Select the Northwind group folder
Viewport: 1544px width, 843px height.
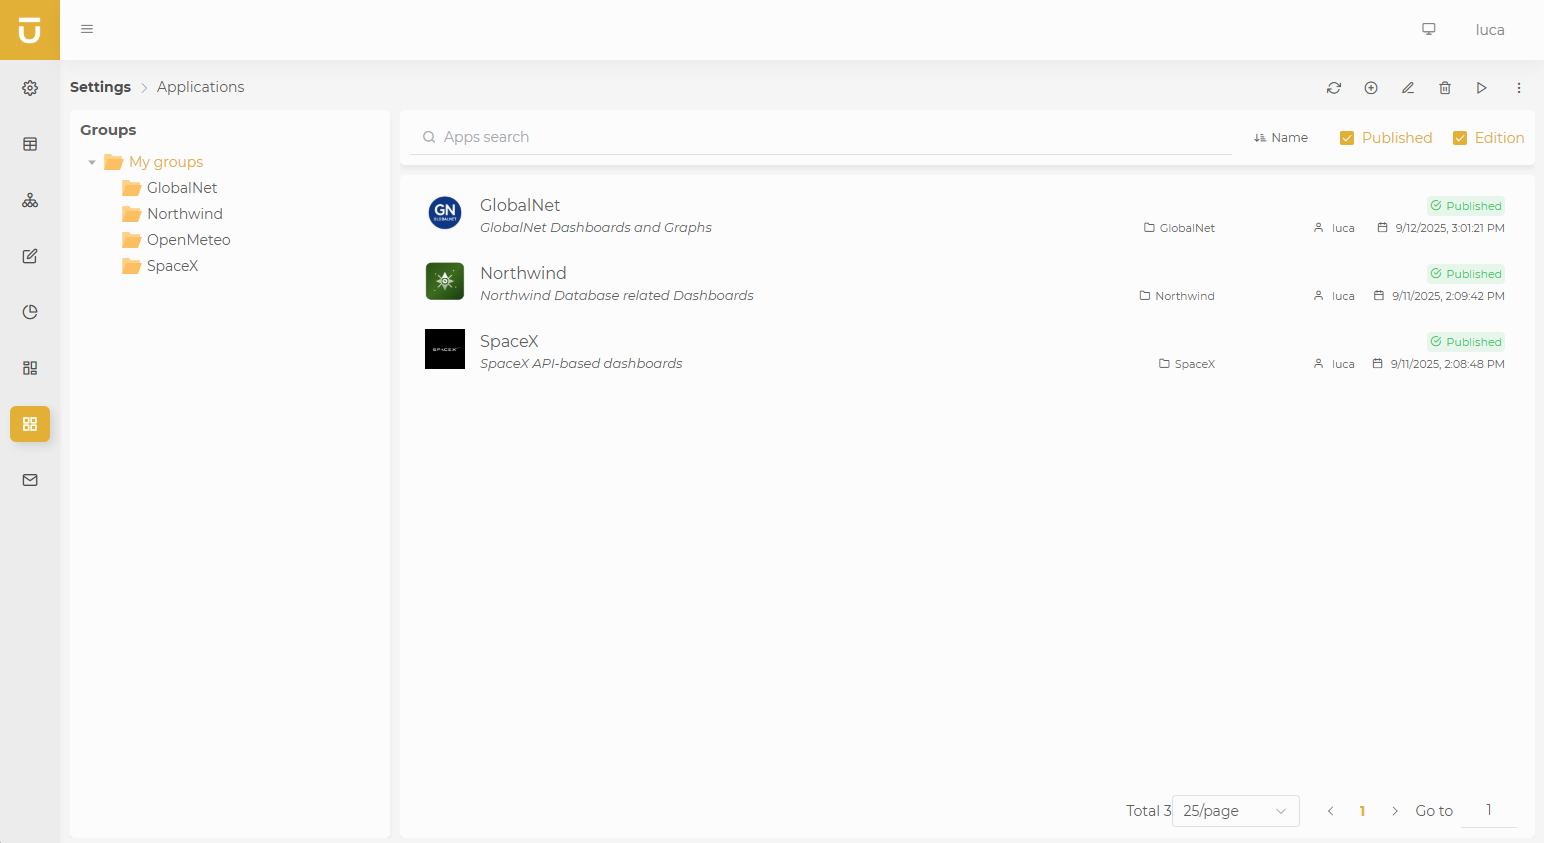click(184, 214)
